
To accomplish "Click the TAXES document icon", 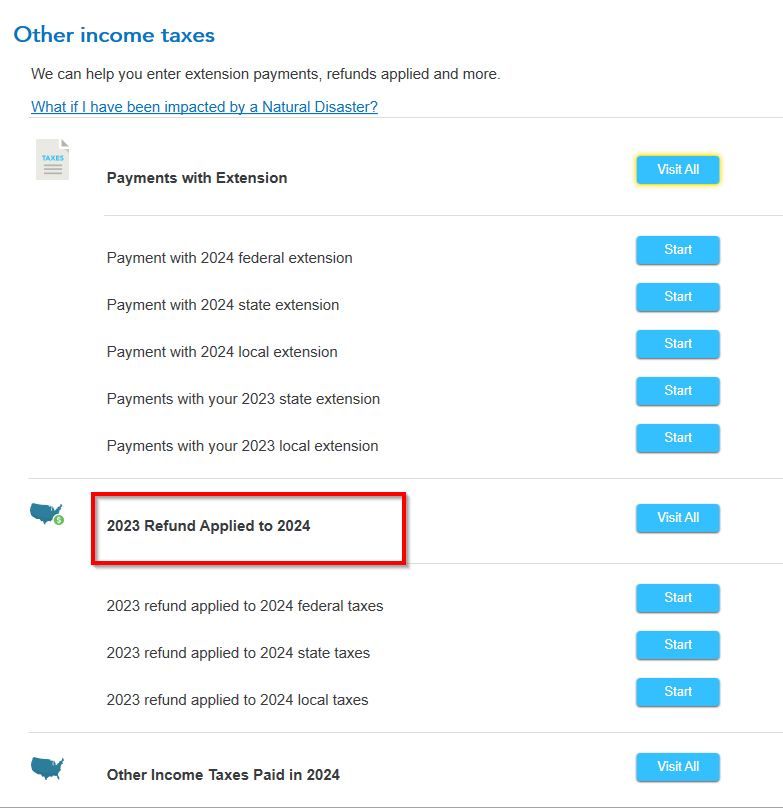I will [52, 160].
